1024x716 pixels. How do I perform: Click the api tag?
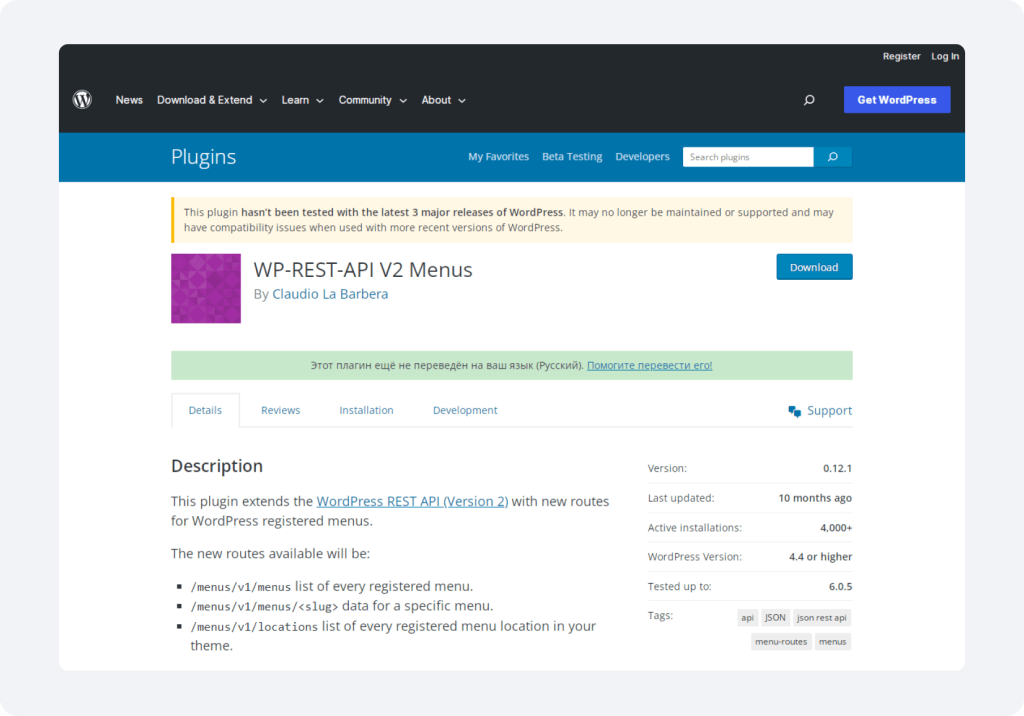(x=748, y=617)
